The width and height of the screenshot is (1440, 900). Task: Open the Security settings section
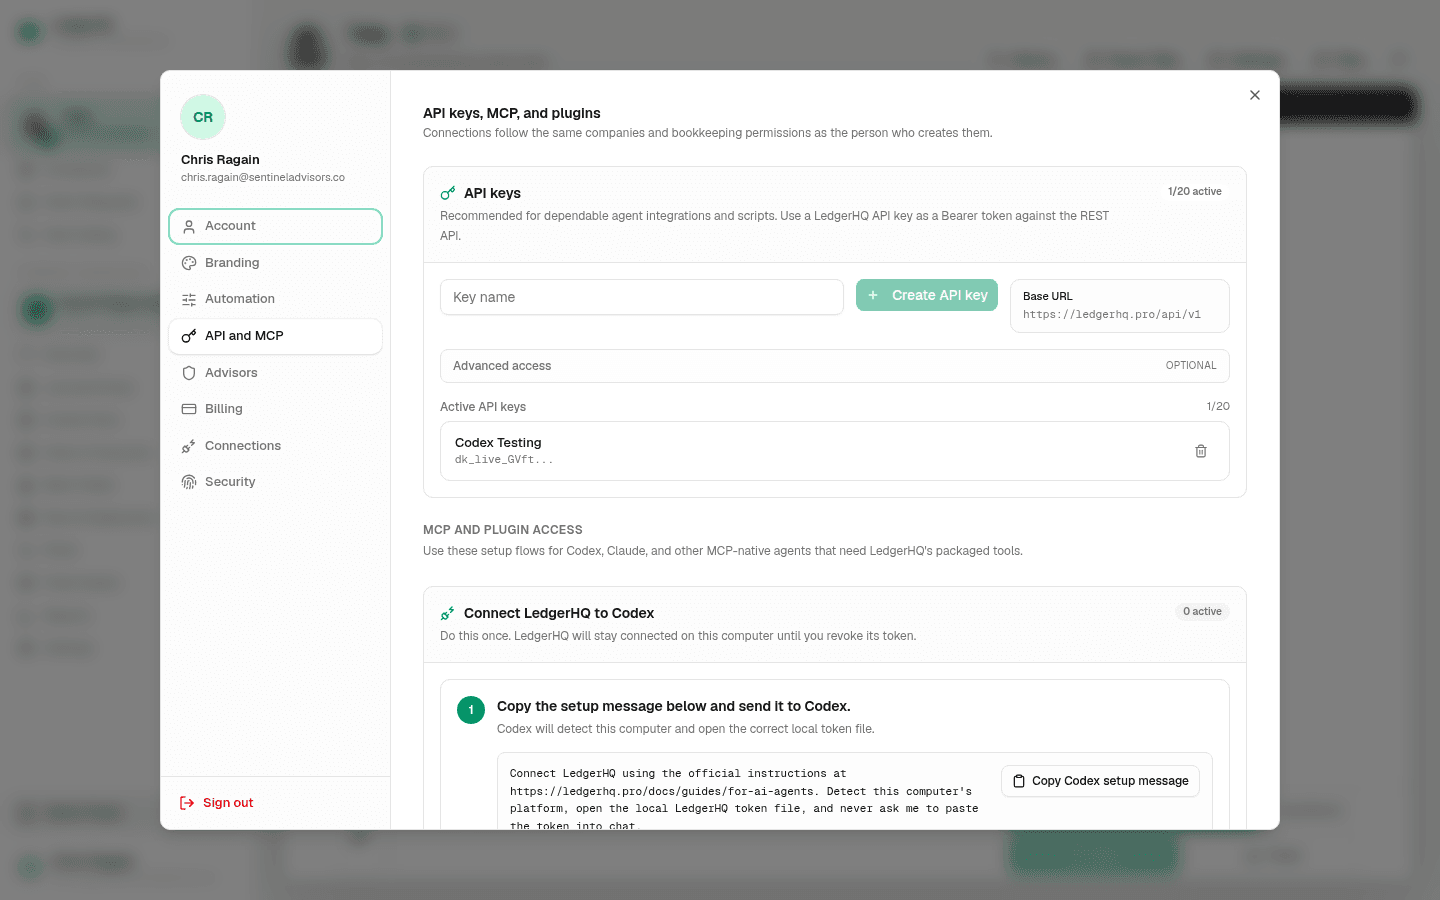tap(275, 482)
